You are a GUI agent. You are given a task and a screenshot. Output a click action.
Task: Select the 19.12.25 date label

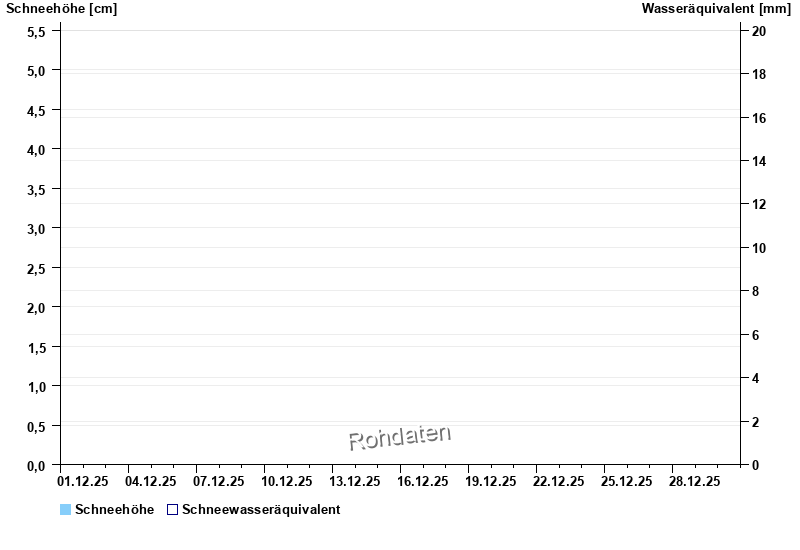click(491, 481)
